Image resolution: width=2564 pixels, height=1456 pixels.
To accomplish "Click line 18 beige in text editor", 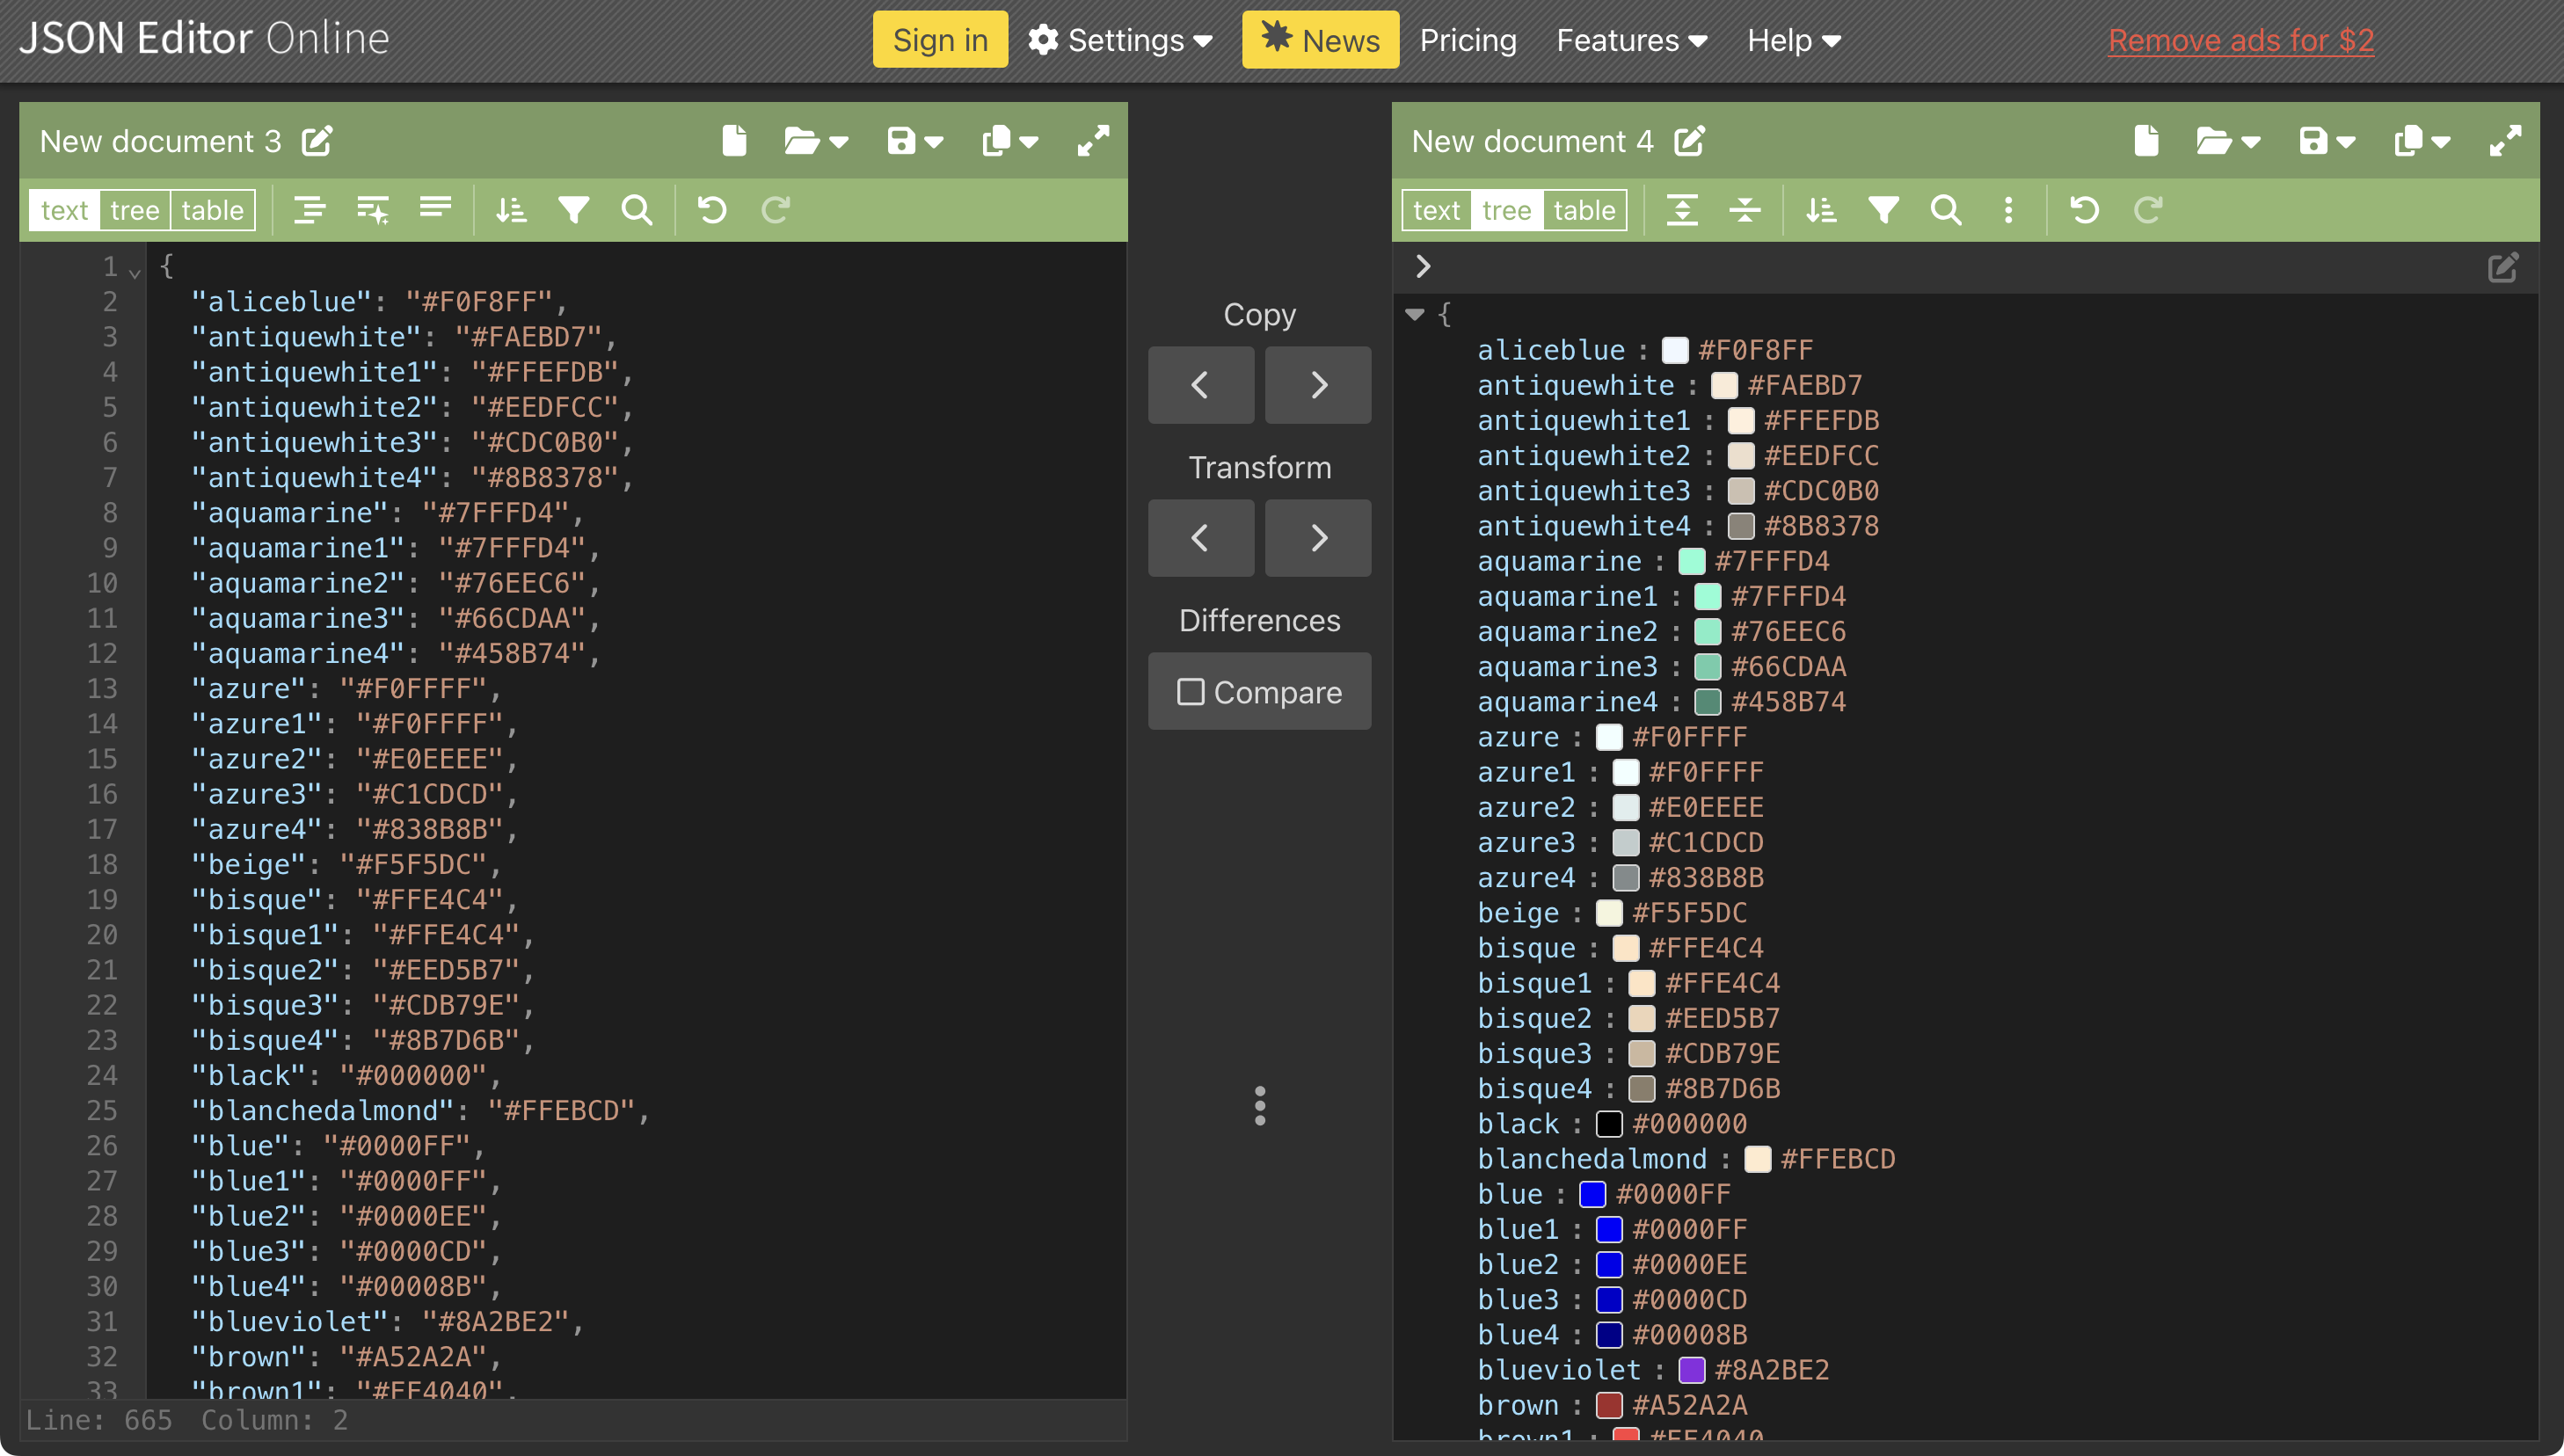I will coord(345,864).
